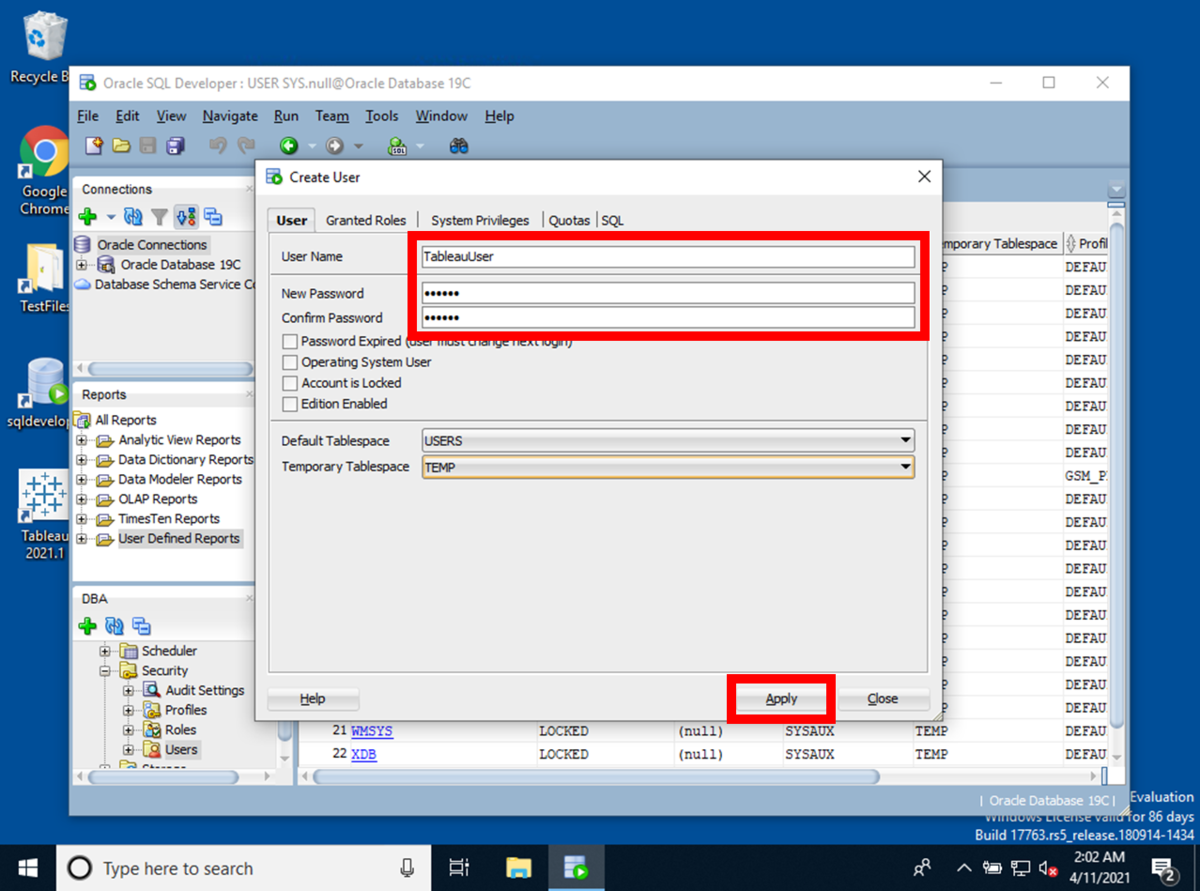Switch to the SQL tab

(612, 220)
